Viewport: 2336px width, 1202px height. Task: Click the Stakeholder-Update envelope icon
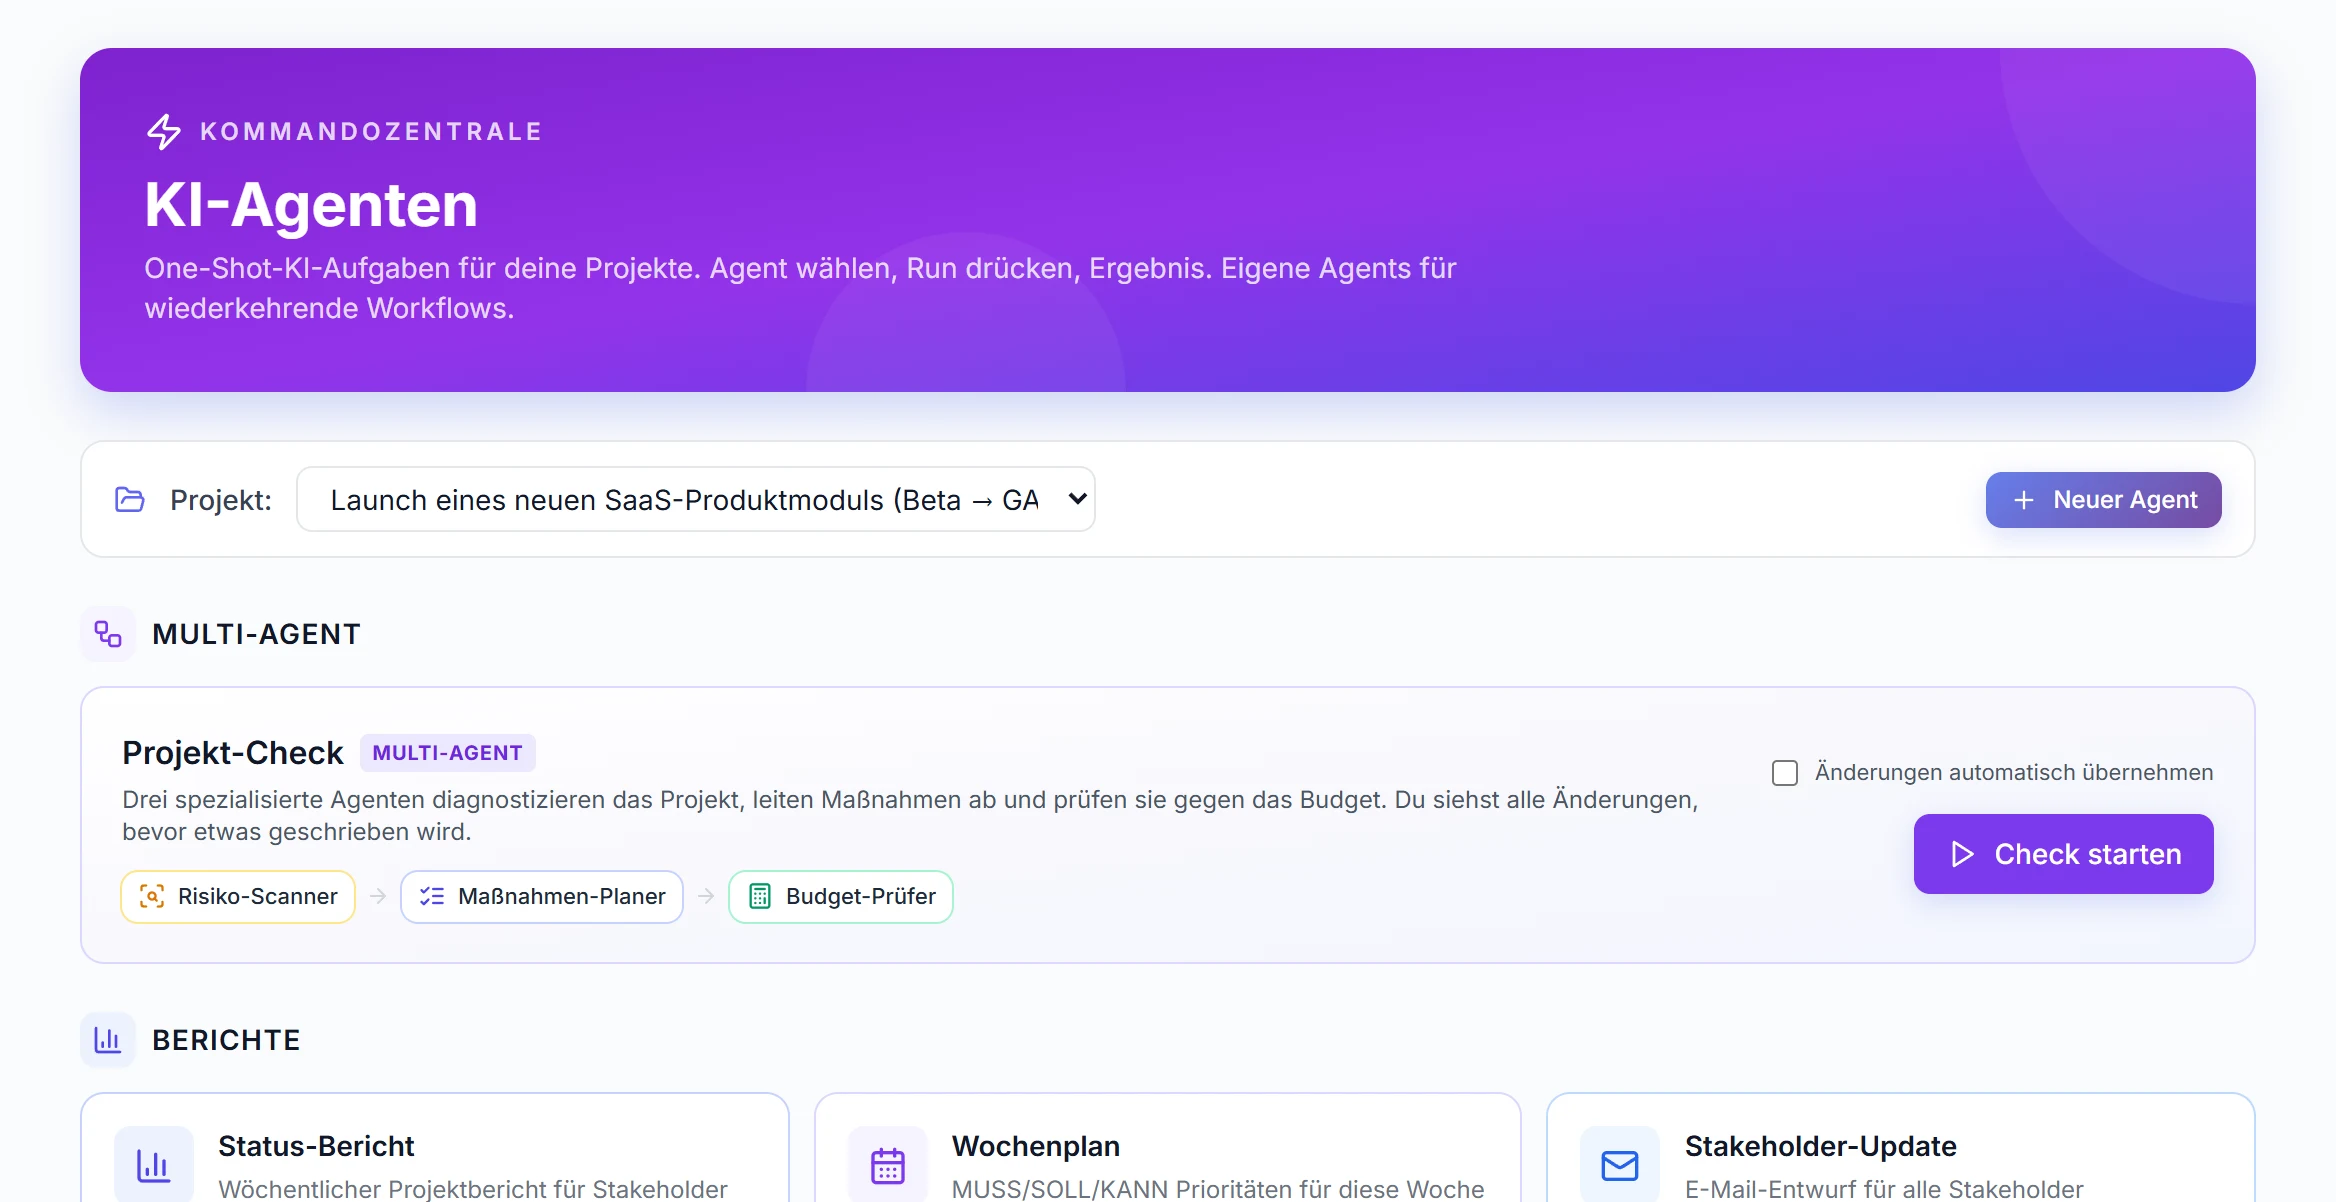point(1620,1165)
